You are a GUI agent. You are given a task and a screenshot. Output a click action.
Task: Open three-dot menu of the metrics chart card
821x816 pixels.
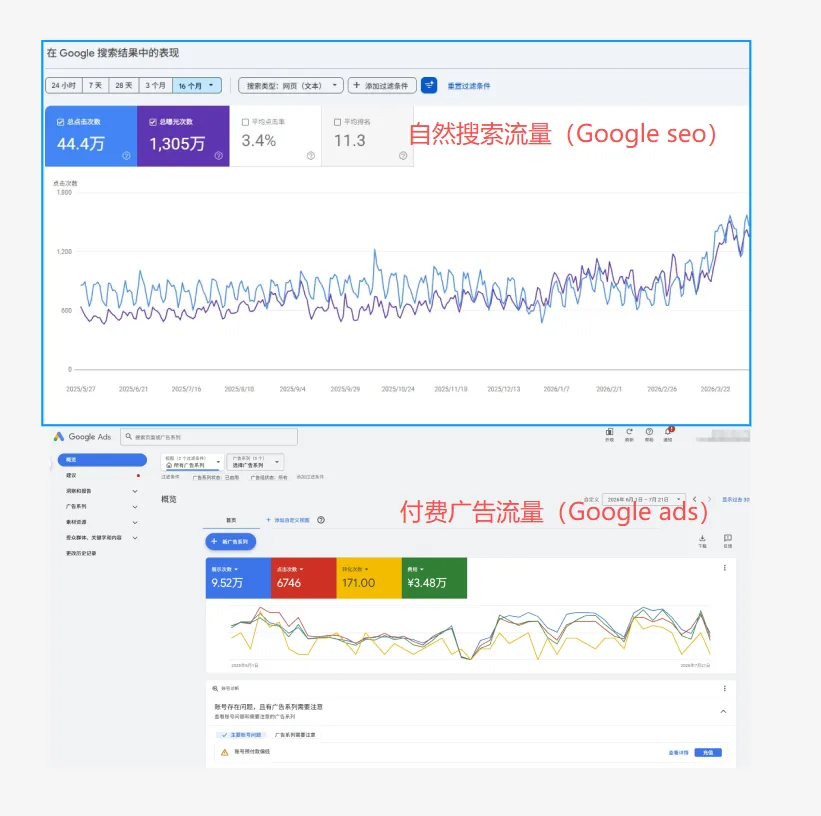tap(725, 568)
